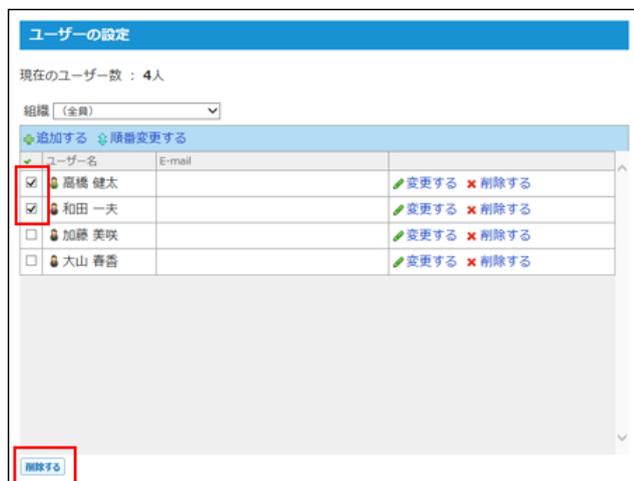Click 削除する link in 高橋 健太 row
The image size is (634, 481).
[505, 183]
